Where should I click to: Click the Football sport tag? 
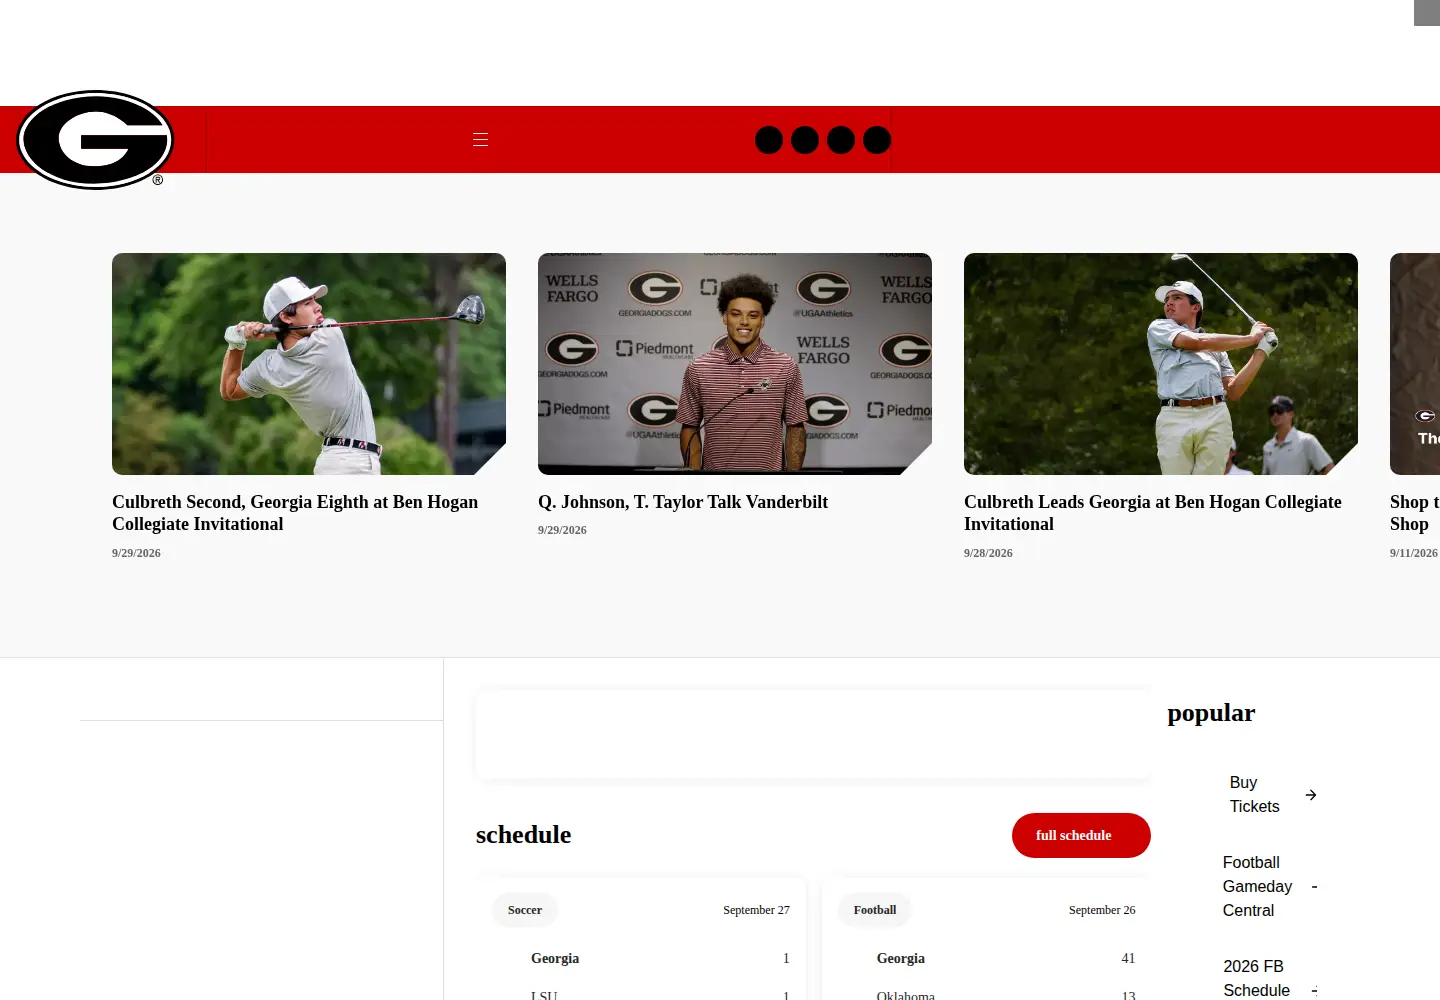coord(875,910)
